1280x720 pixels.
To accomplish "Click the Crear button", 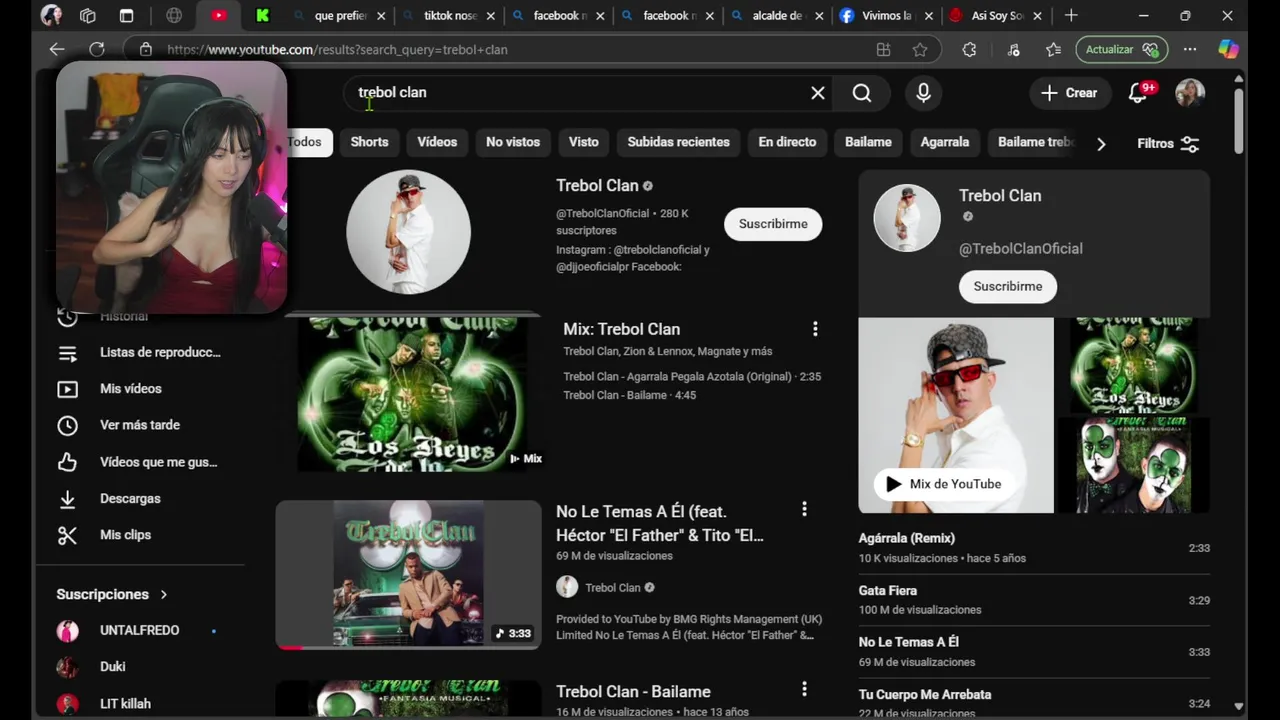I will 1069,93.
